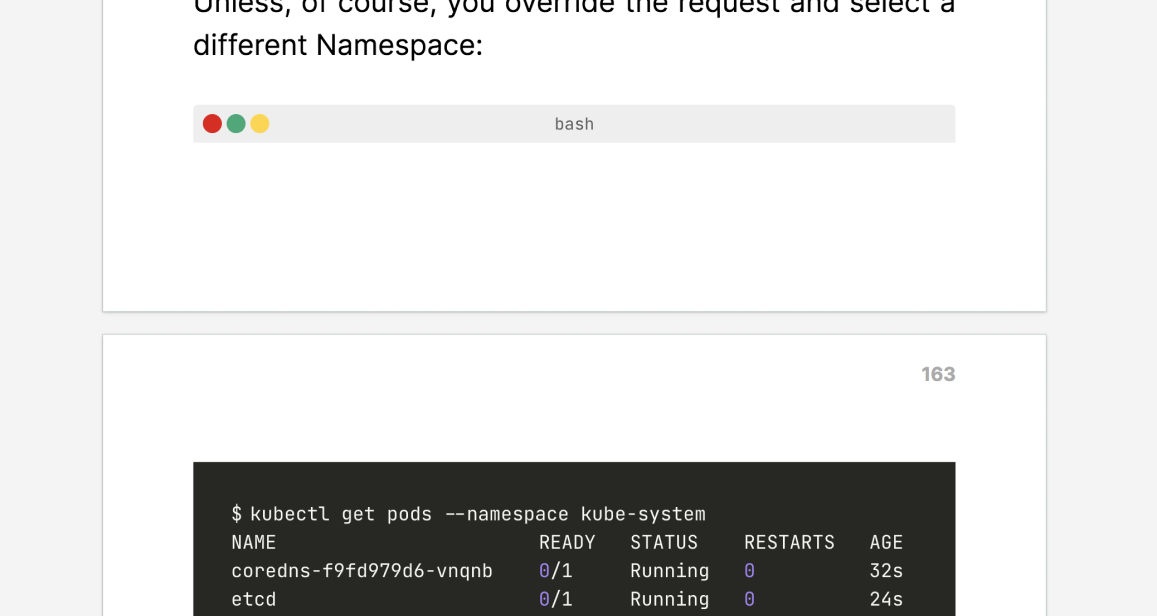Click page number 163
Image resolution: width=1157 pixels, height=616 pixels.
938,374
